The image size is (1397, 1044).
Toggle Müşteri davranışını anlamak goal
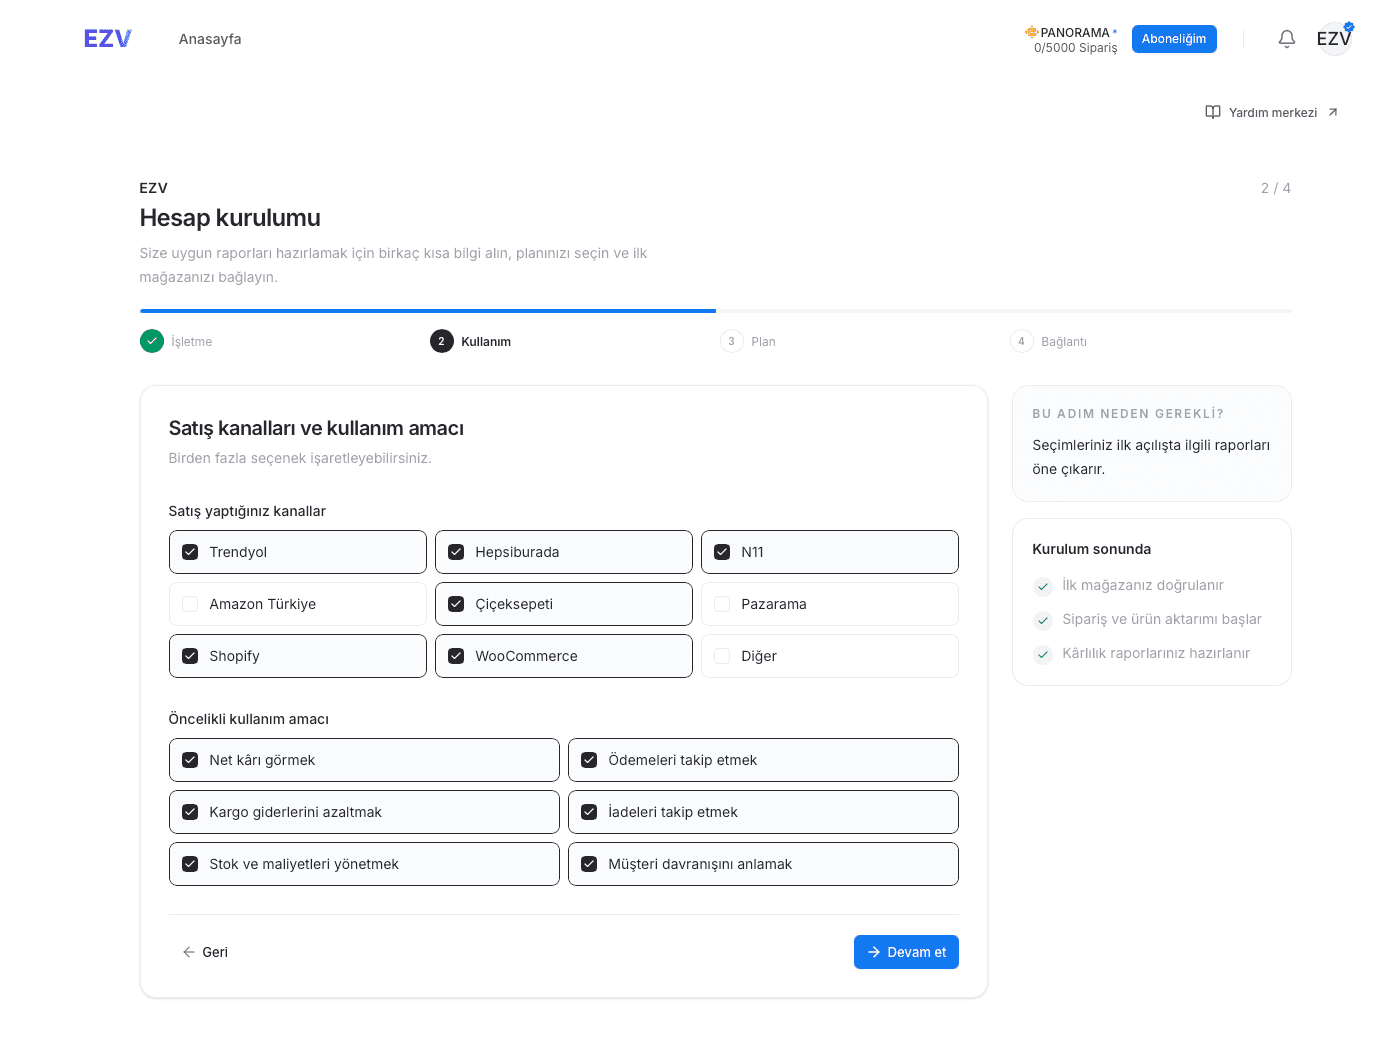763,864
